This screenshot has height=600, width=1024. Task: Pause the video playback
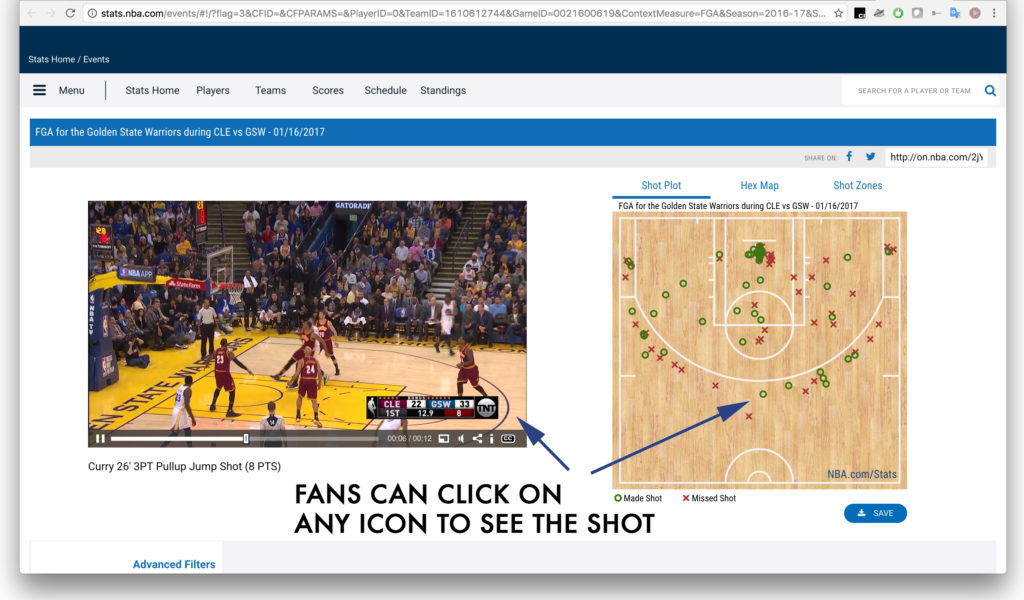click(x=99, y=438)
